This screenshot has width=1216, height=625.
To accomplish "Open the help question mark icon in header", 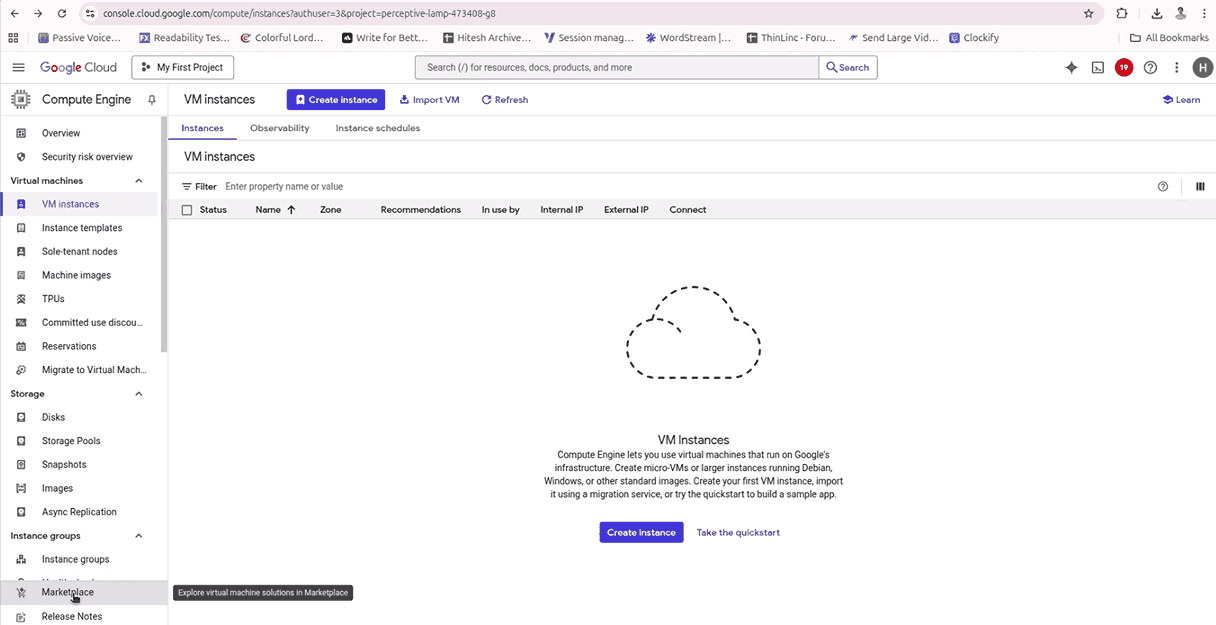I will coord(1150,68).
